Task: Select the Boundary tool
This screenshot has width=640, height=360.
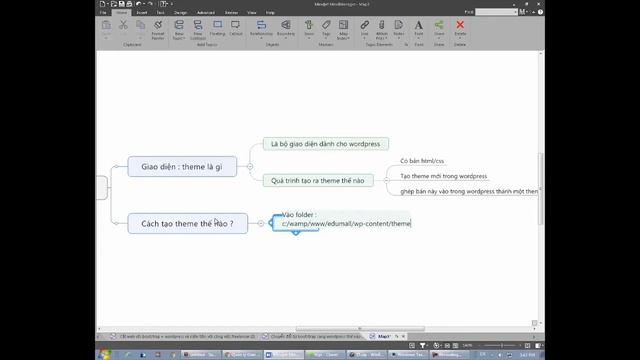Action: tap(286, 28)
